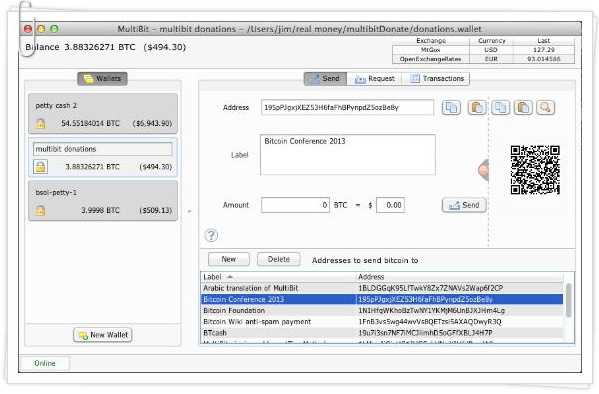This screenshot has width=599, height=394.
Task: Click the New address button
Action: pyautogui.click(x=228, y=259)
